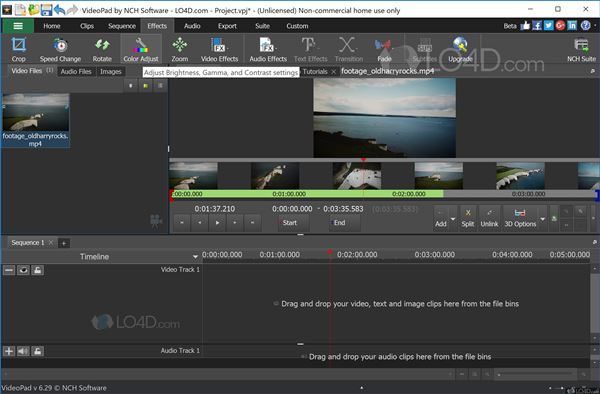Expand the Timeline mode dropdown
The image size is (600, 394).
coord(195,257)
